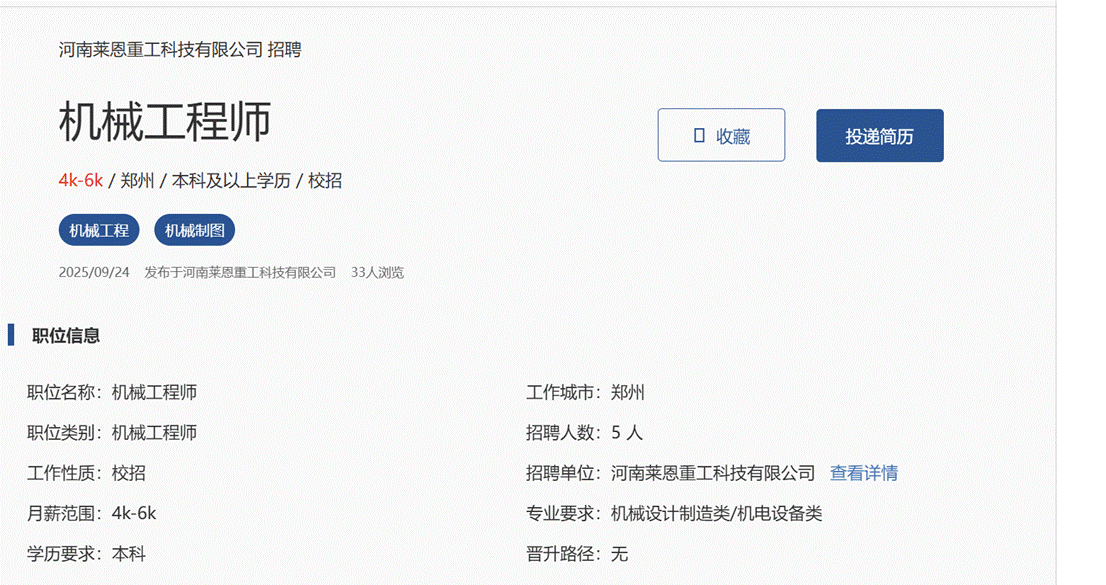
Task: Click the posting date 2025/09/24
Action: [x=94, y=272]
